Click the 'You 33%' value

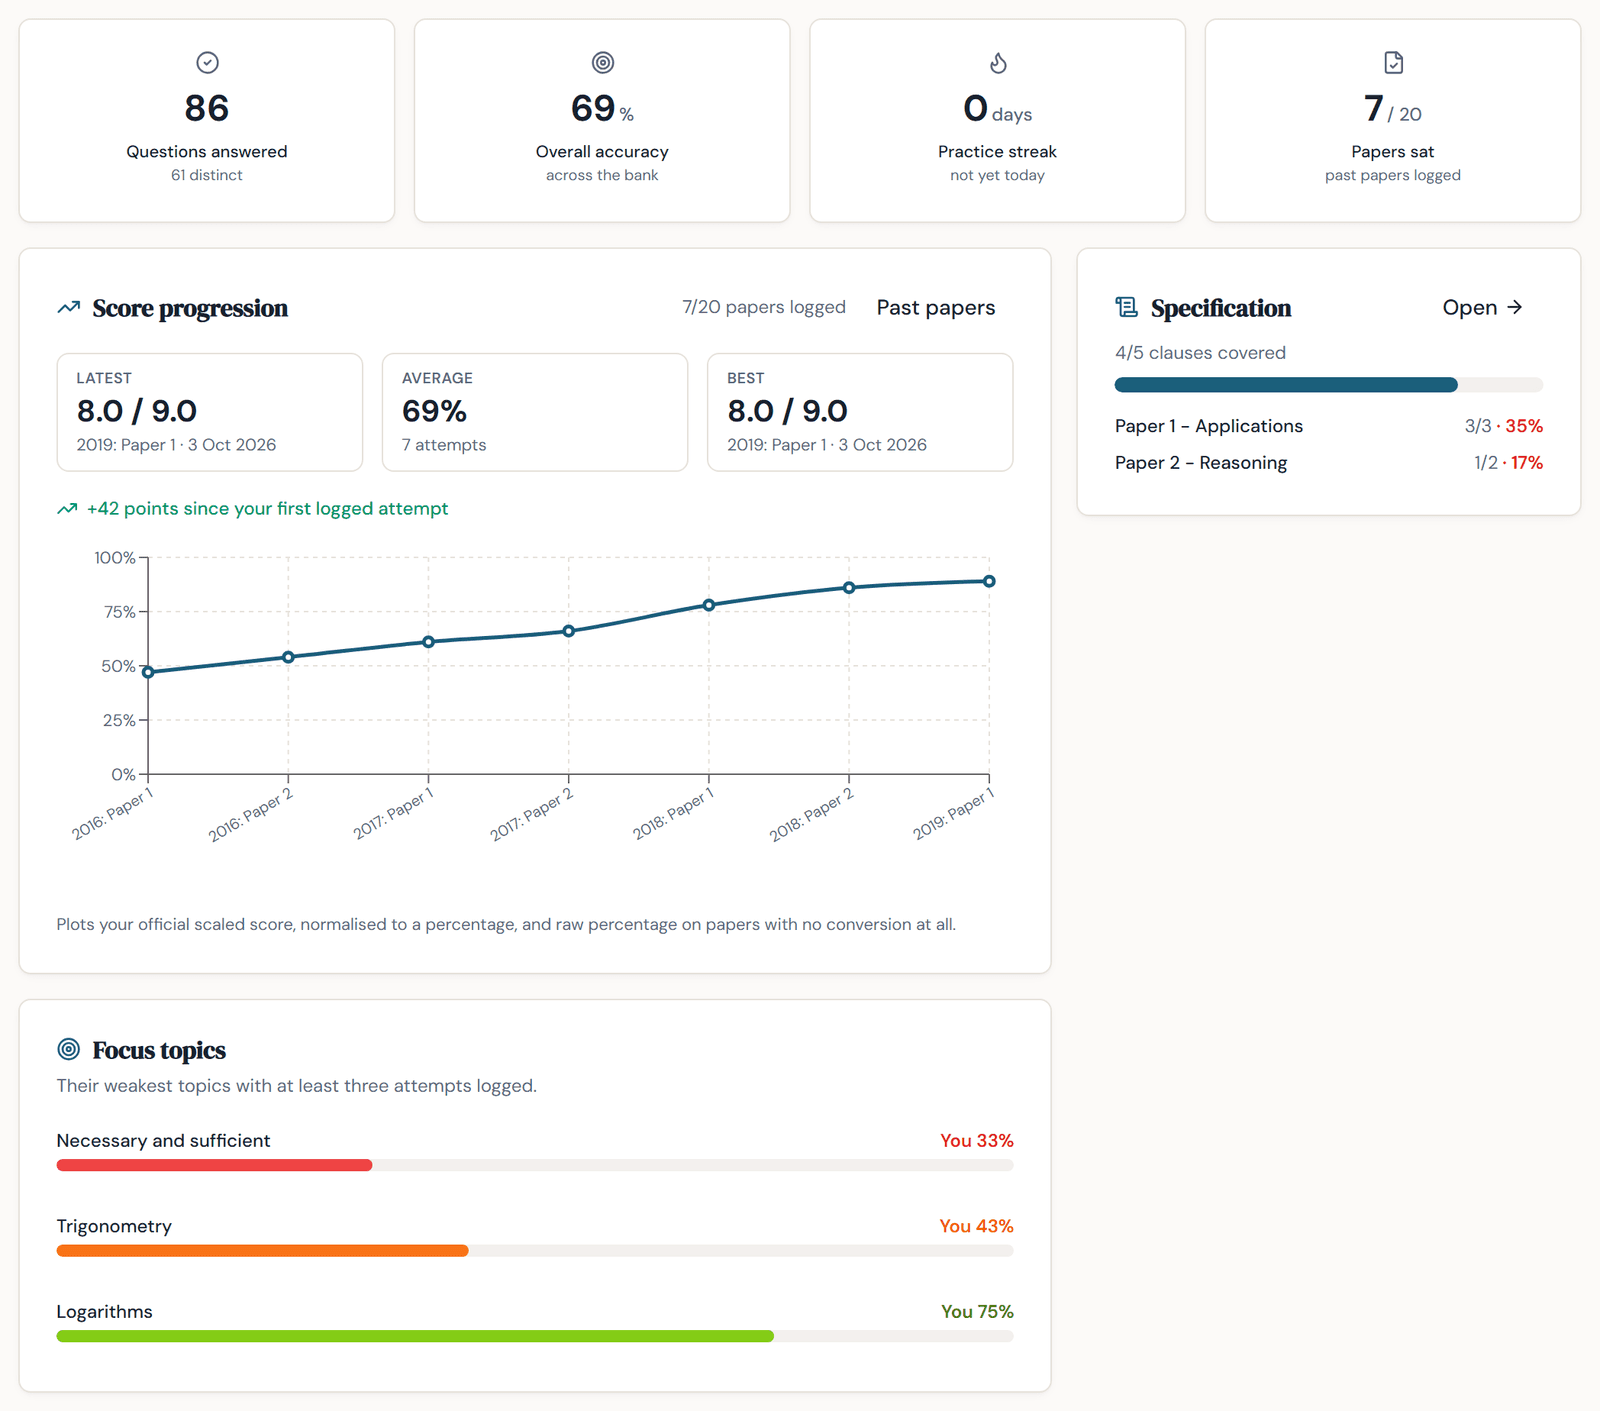tap(977, 1141)
